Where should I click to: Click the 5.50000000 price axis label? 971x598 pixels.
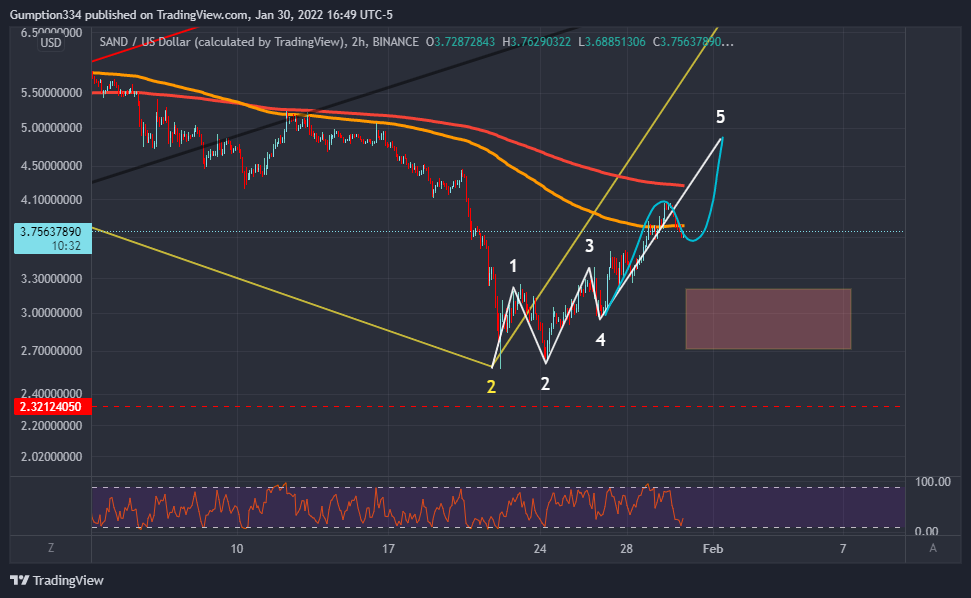[51, 92]
